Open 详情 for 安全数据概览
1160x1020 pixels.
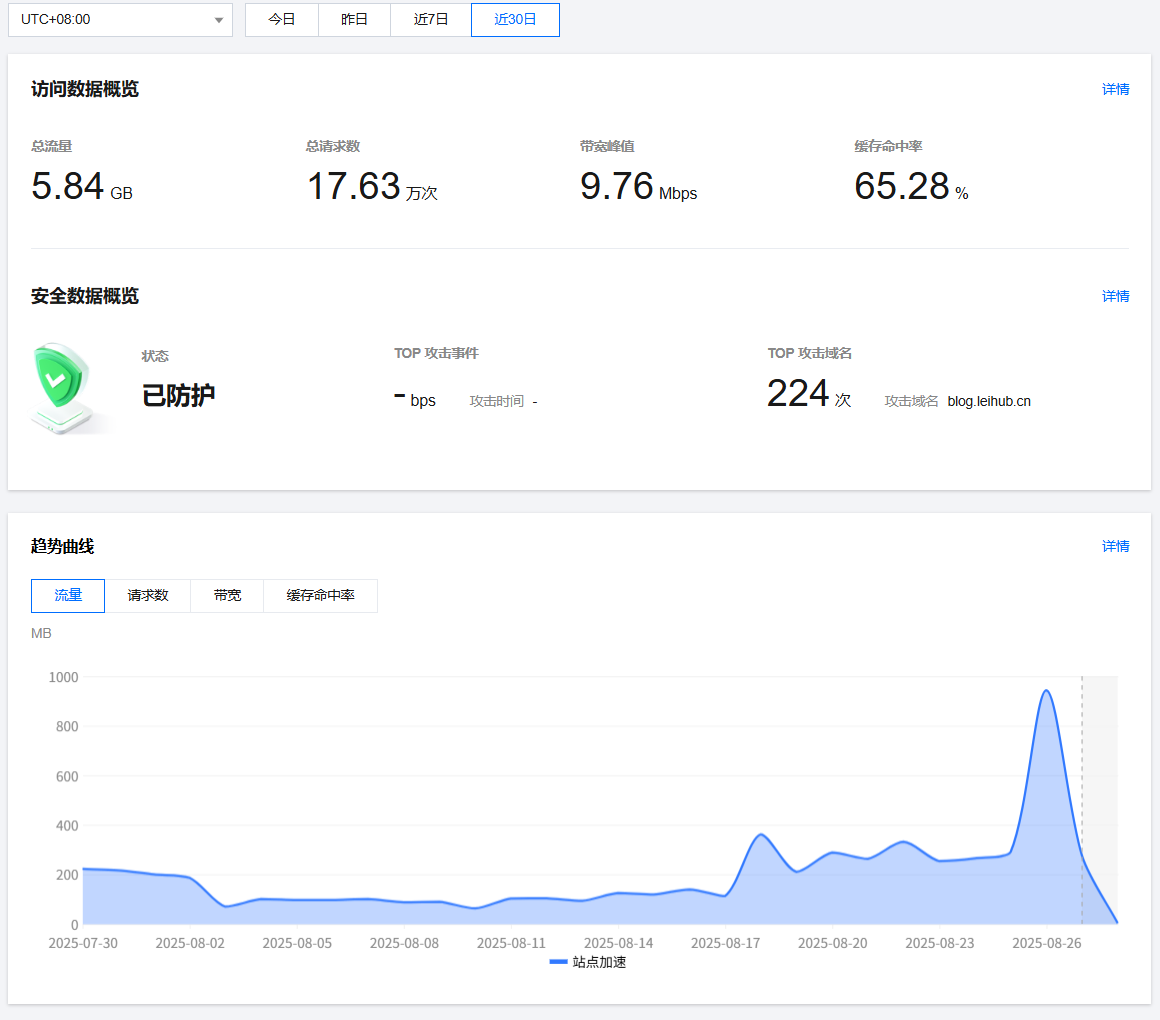(1115, 297)
